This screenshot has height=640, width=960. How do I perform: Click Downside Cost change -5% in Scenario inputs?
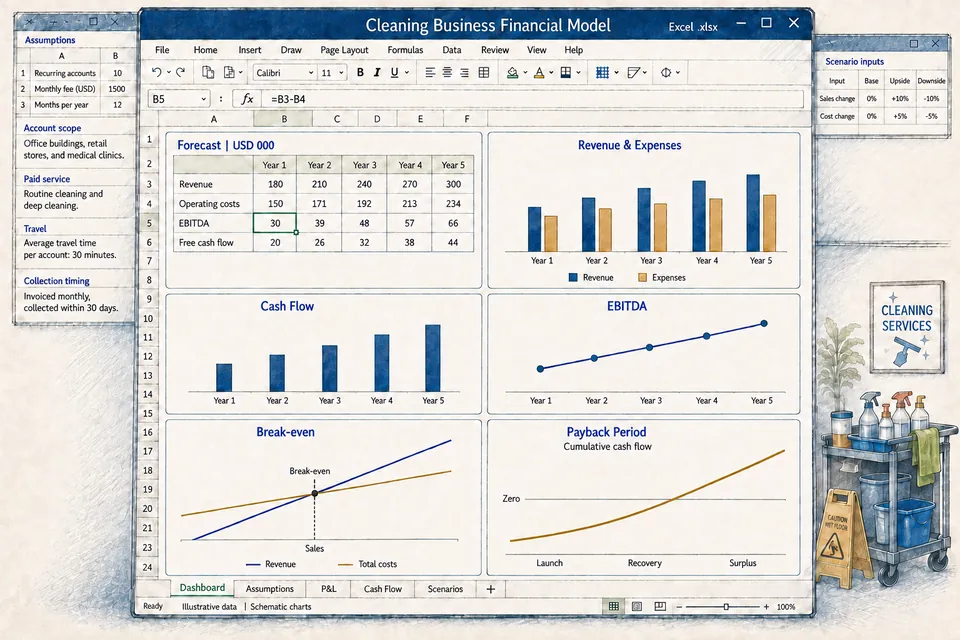[x=931, y=116]
